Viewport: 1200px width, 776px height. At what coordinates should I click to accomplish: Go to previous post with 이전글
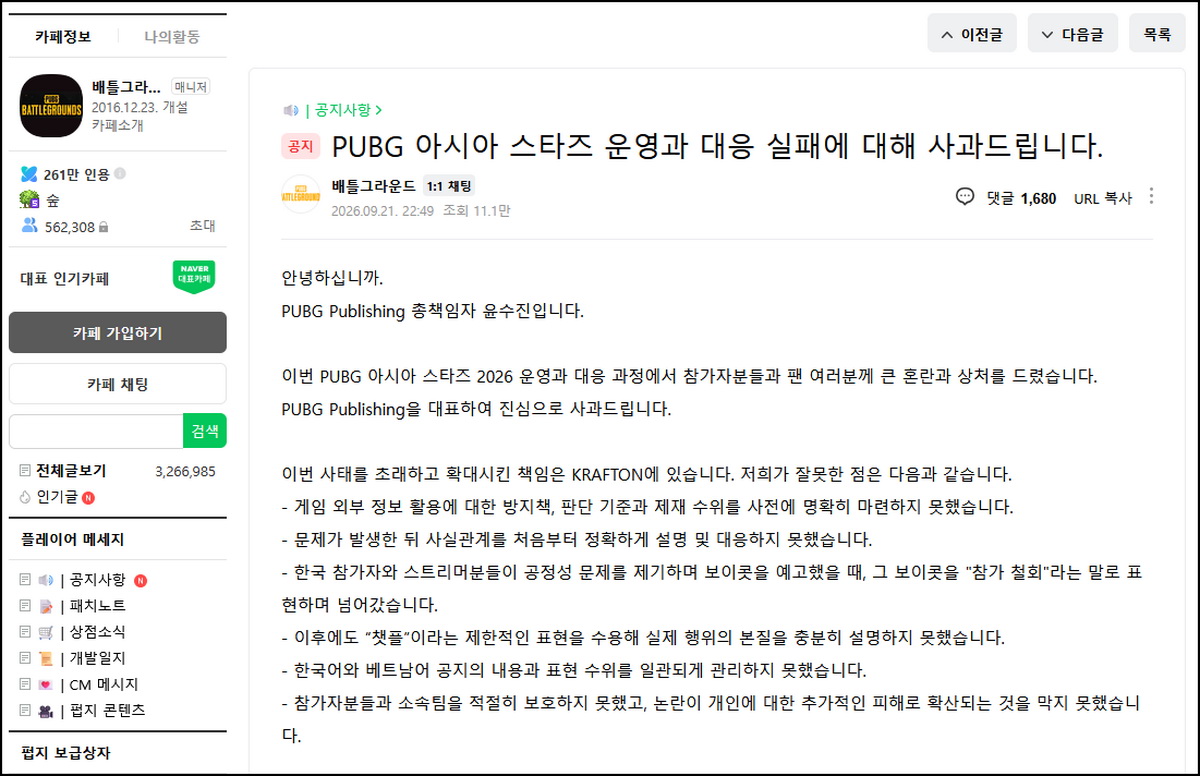pos(972,34)
